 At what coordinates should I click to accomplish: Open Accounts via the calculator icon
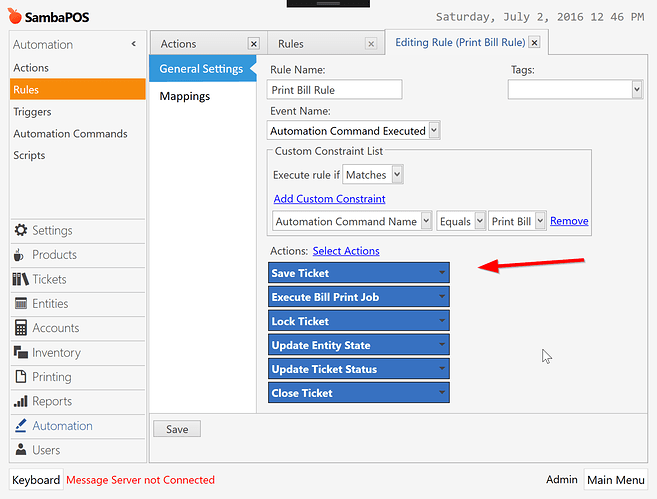[x=21, y=328]
